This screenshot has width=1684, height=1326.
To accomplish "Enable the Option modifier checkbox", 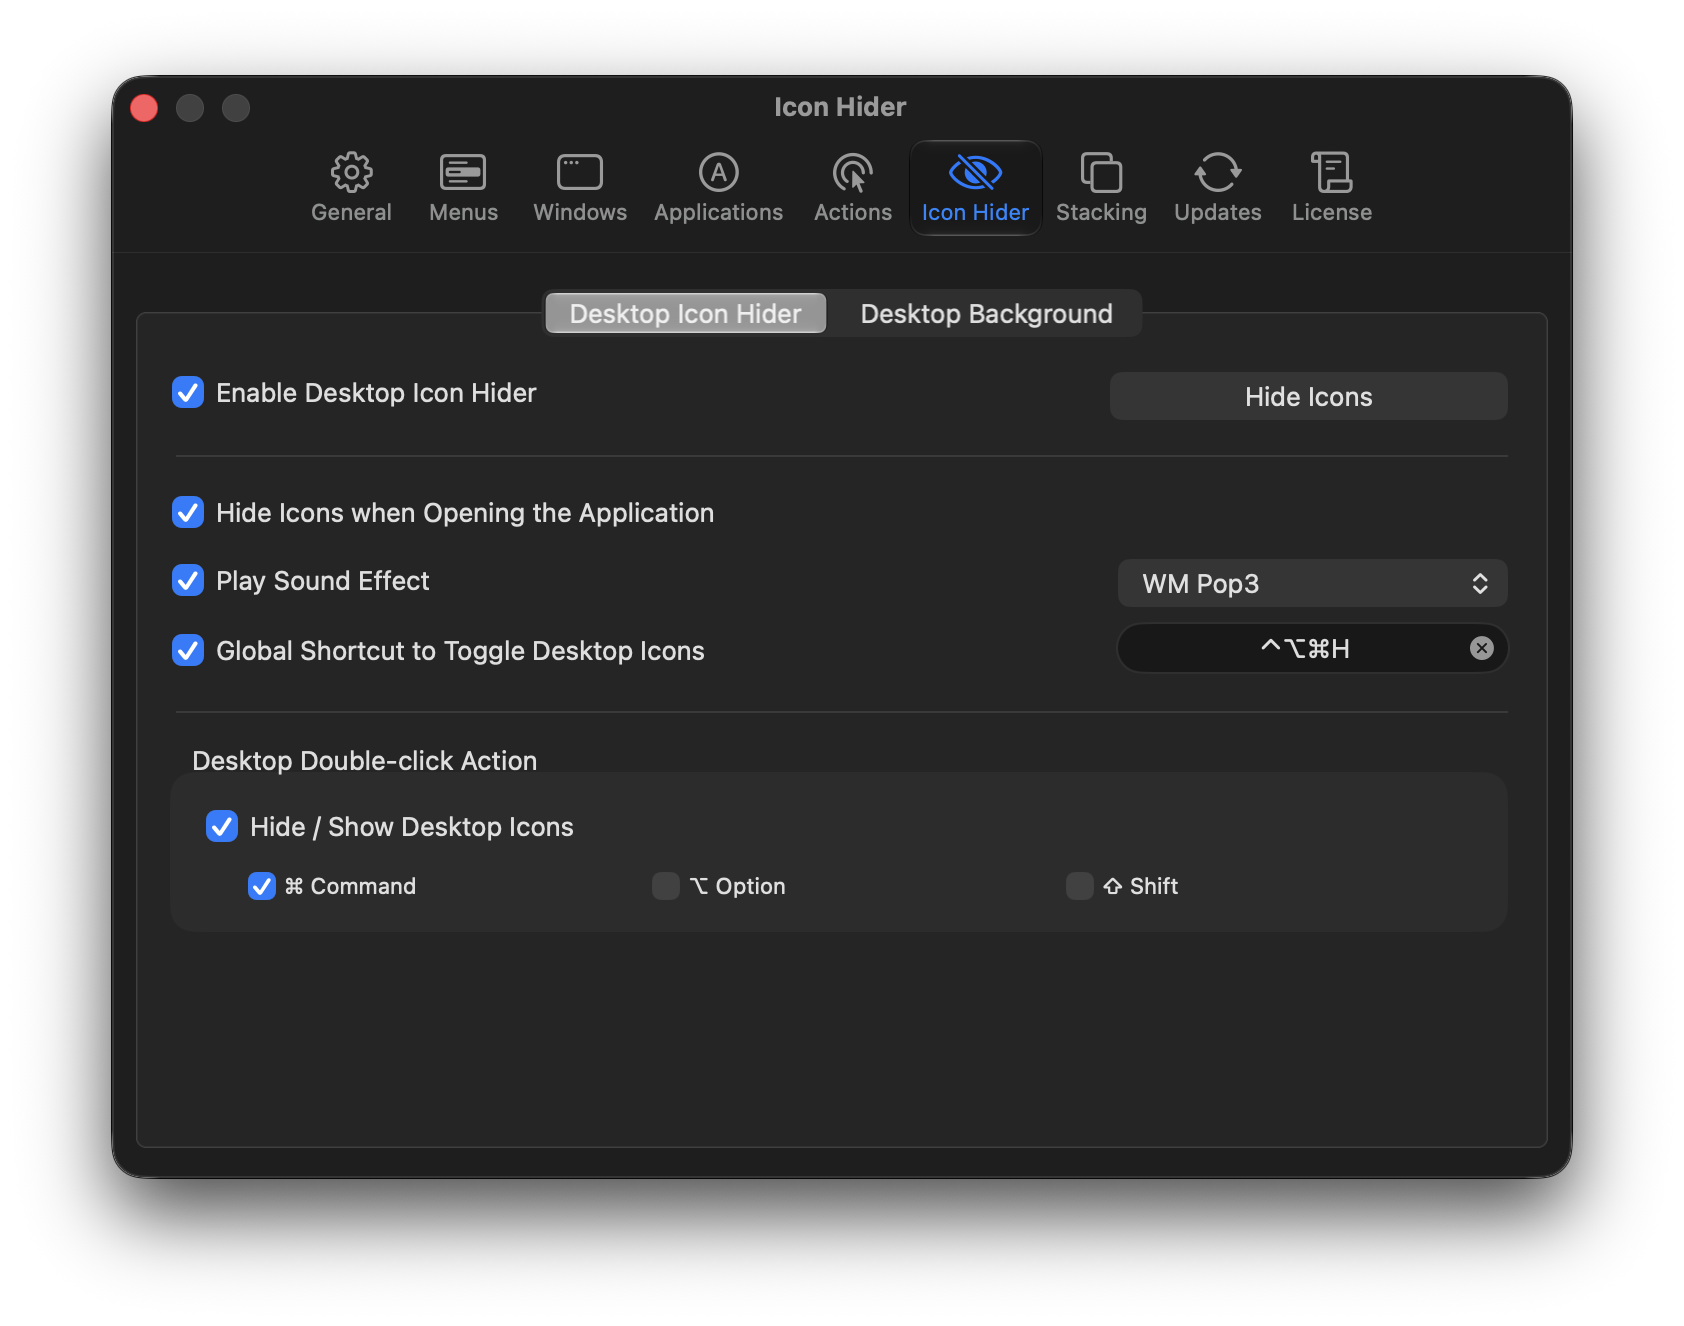I will point(666,886).
